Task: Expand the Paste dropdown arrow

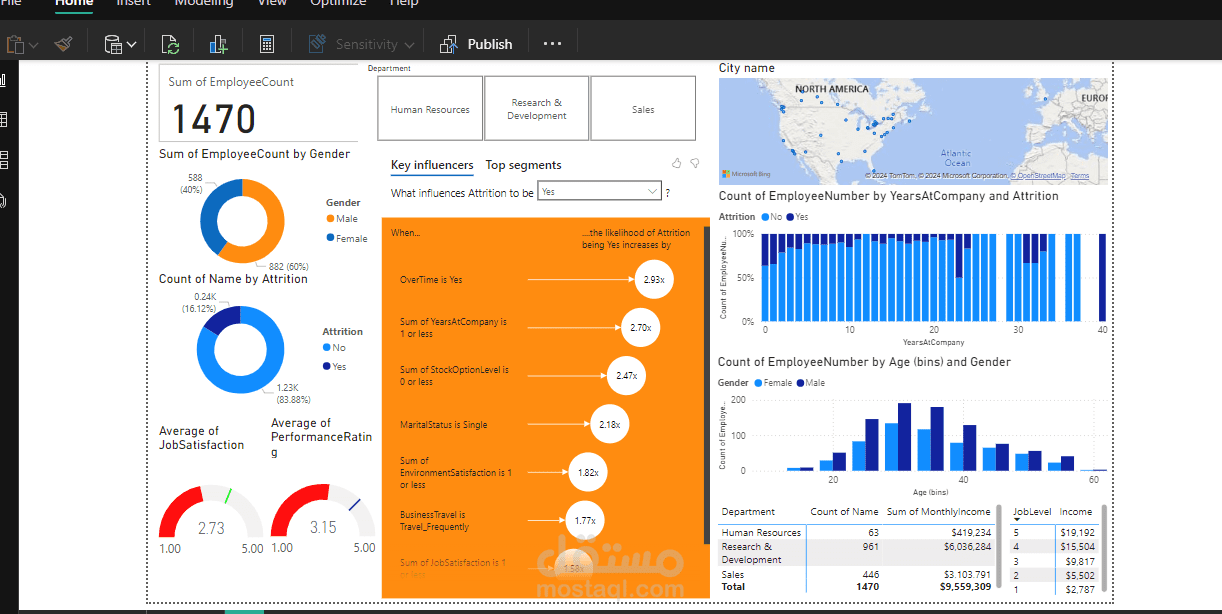Action: (34, 45)
